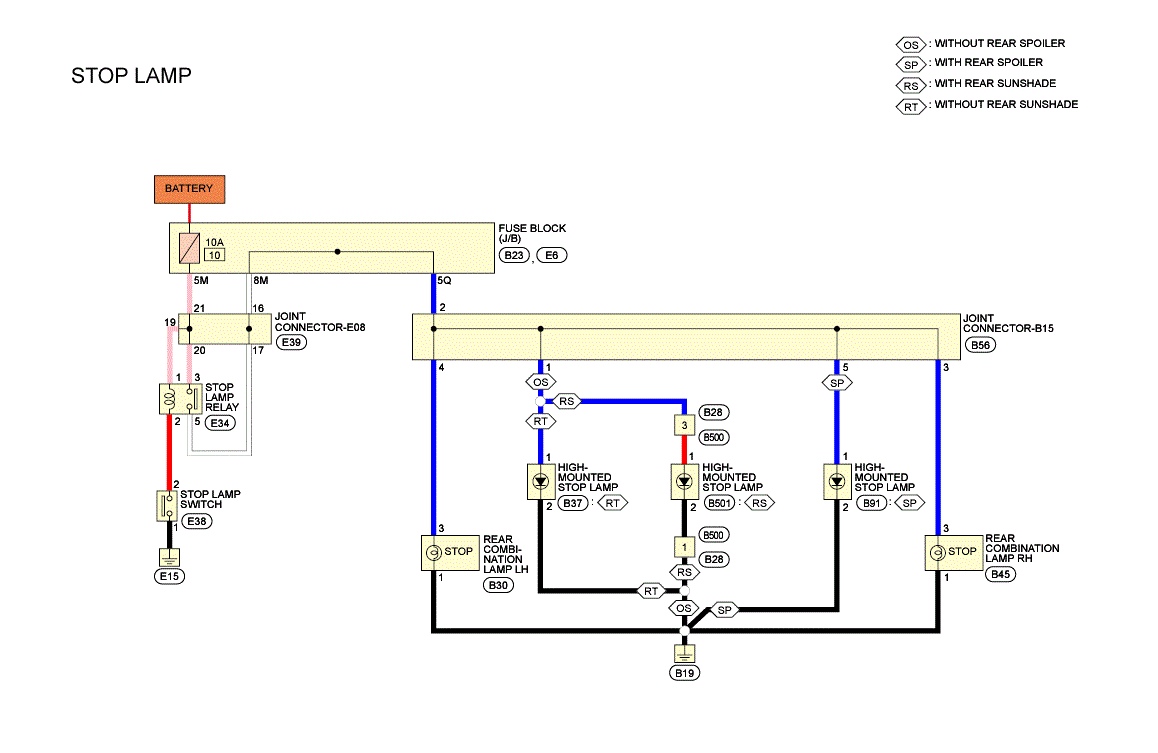
Task: Click the OS legend marker, without rear spoiler
Action: point(911,45)
